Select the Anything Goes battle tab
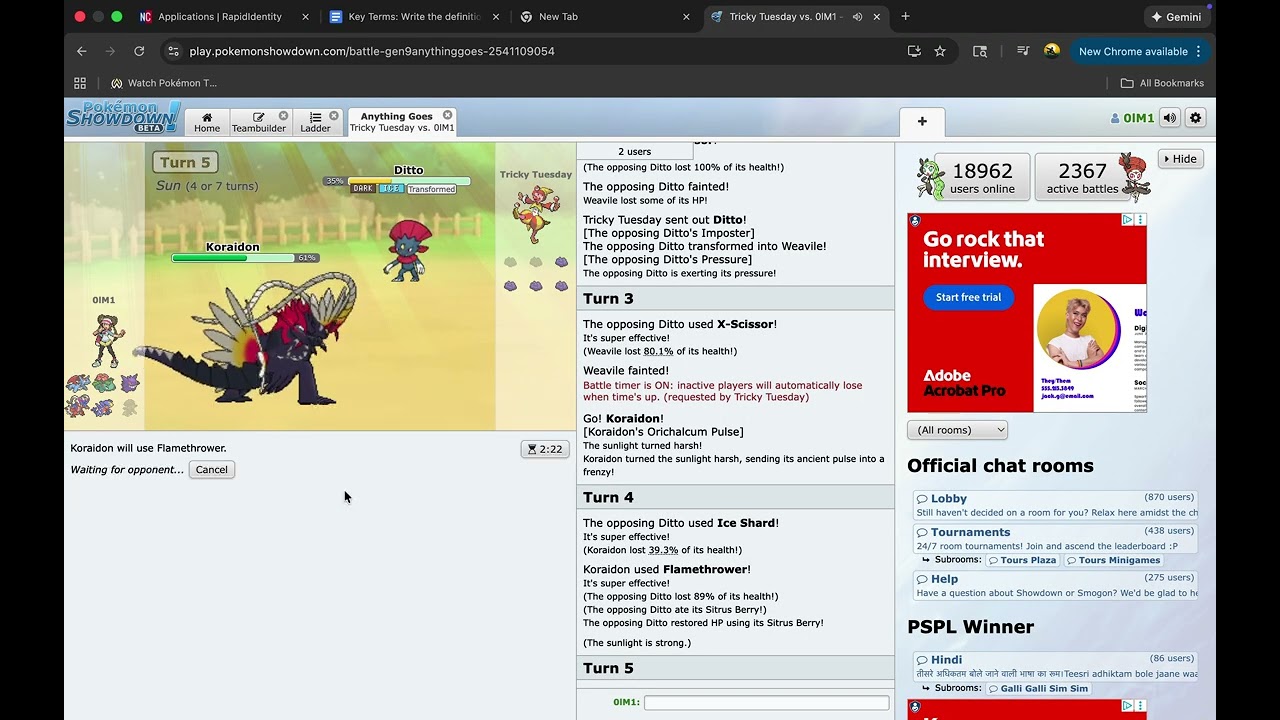 [401, 122]
